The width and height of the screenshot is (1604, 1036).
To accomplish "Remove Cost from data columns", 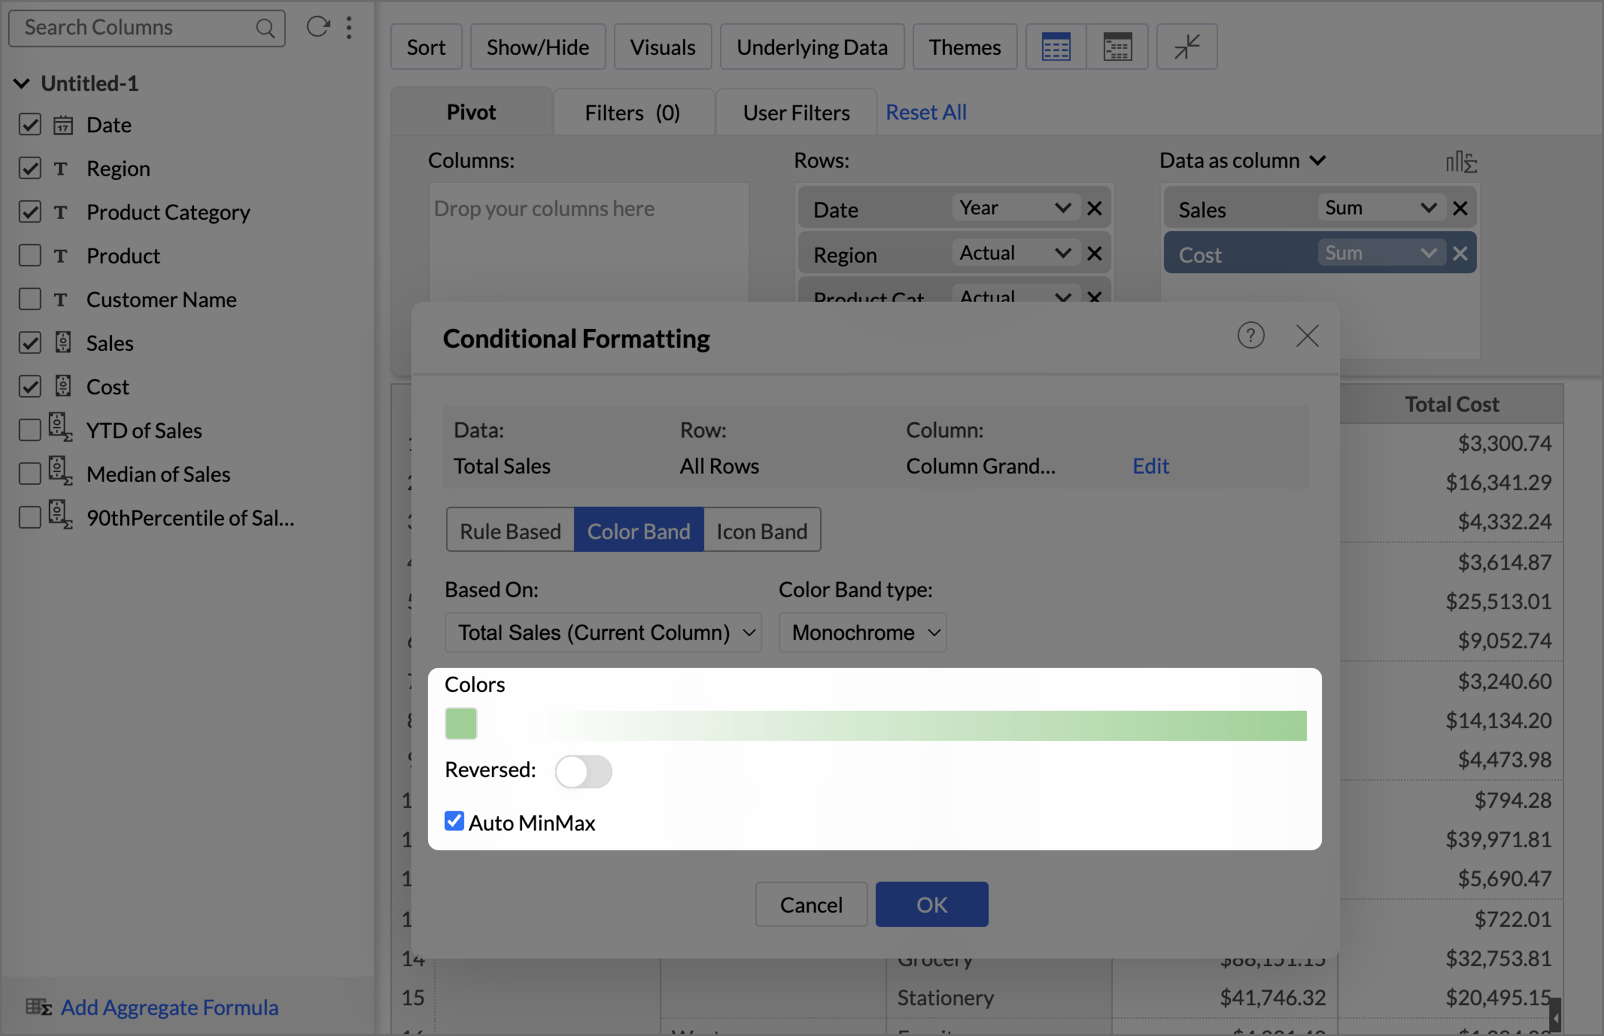I will point(1460,254).
